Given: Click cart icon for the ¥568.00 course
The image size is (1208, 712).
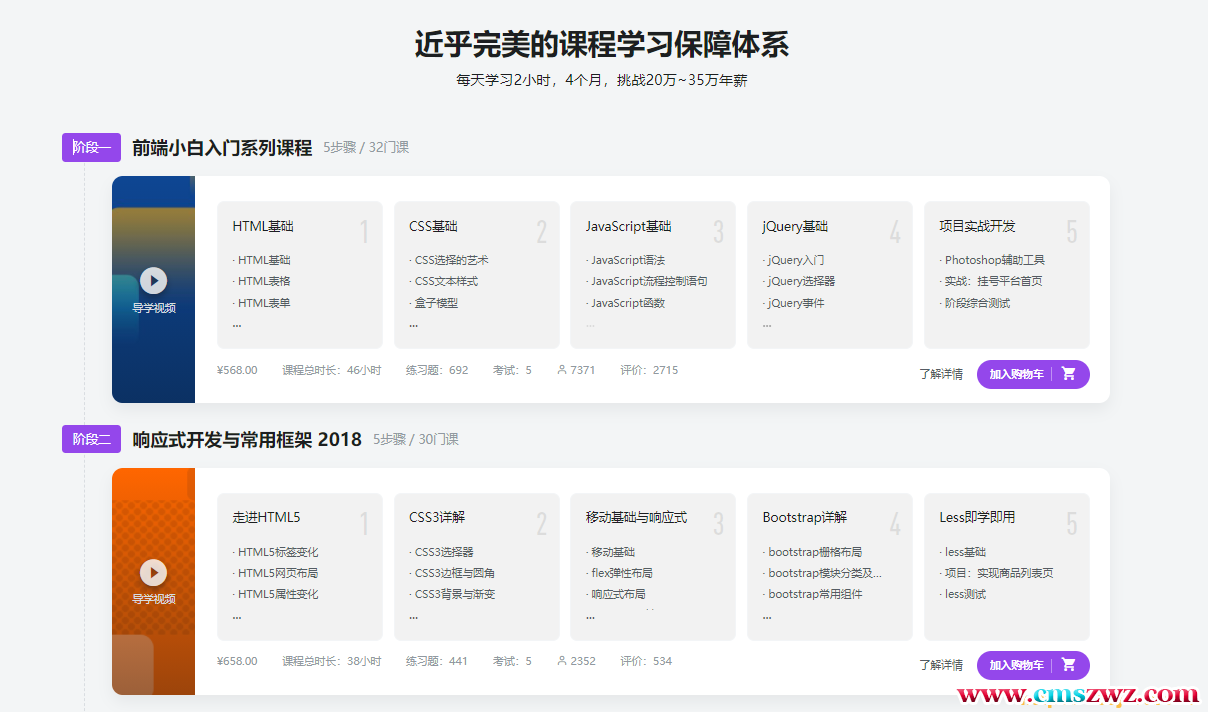Looking at the screenshot, I should 1068,374.
